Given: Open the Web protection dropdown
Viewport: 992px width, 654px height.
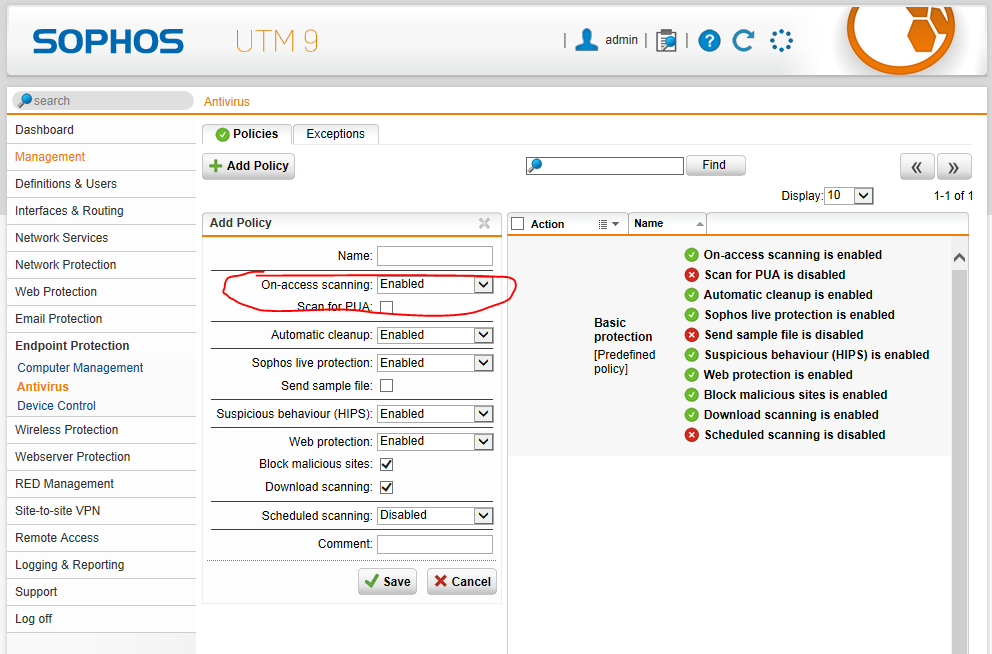Looking at the screenshot, I should coord(435,441).
